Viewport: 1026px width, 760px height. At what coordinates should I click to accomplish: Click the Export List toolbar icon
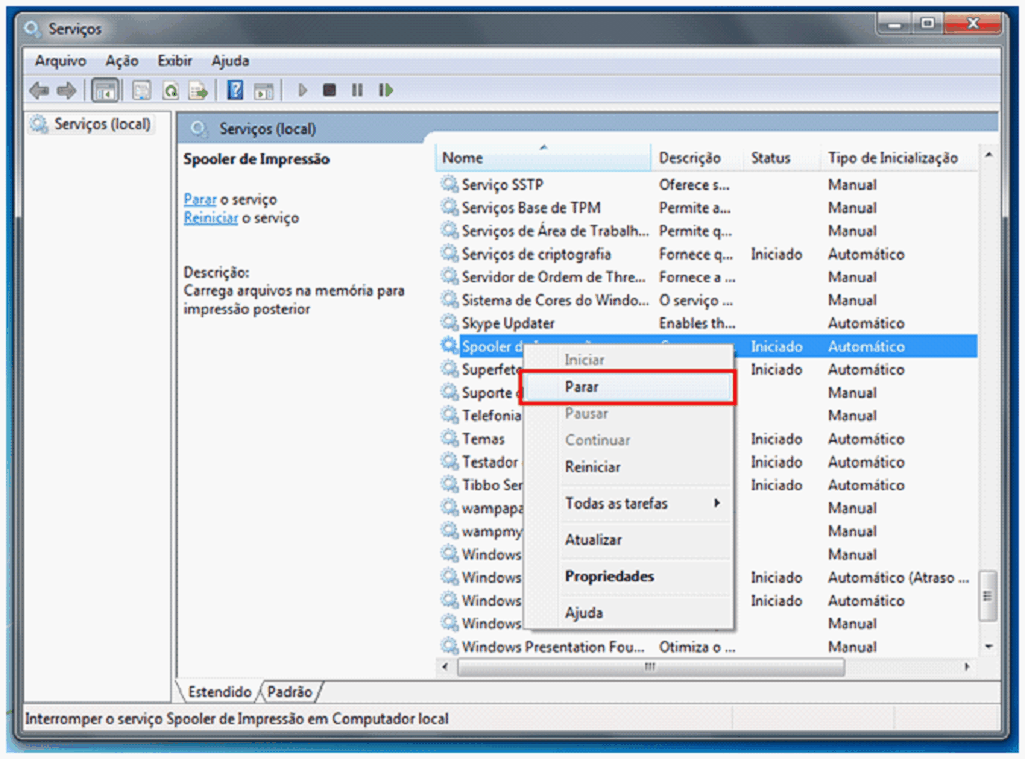point(199,91)
